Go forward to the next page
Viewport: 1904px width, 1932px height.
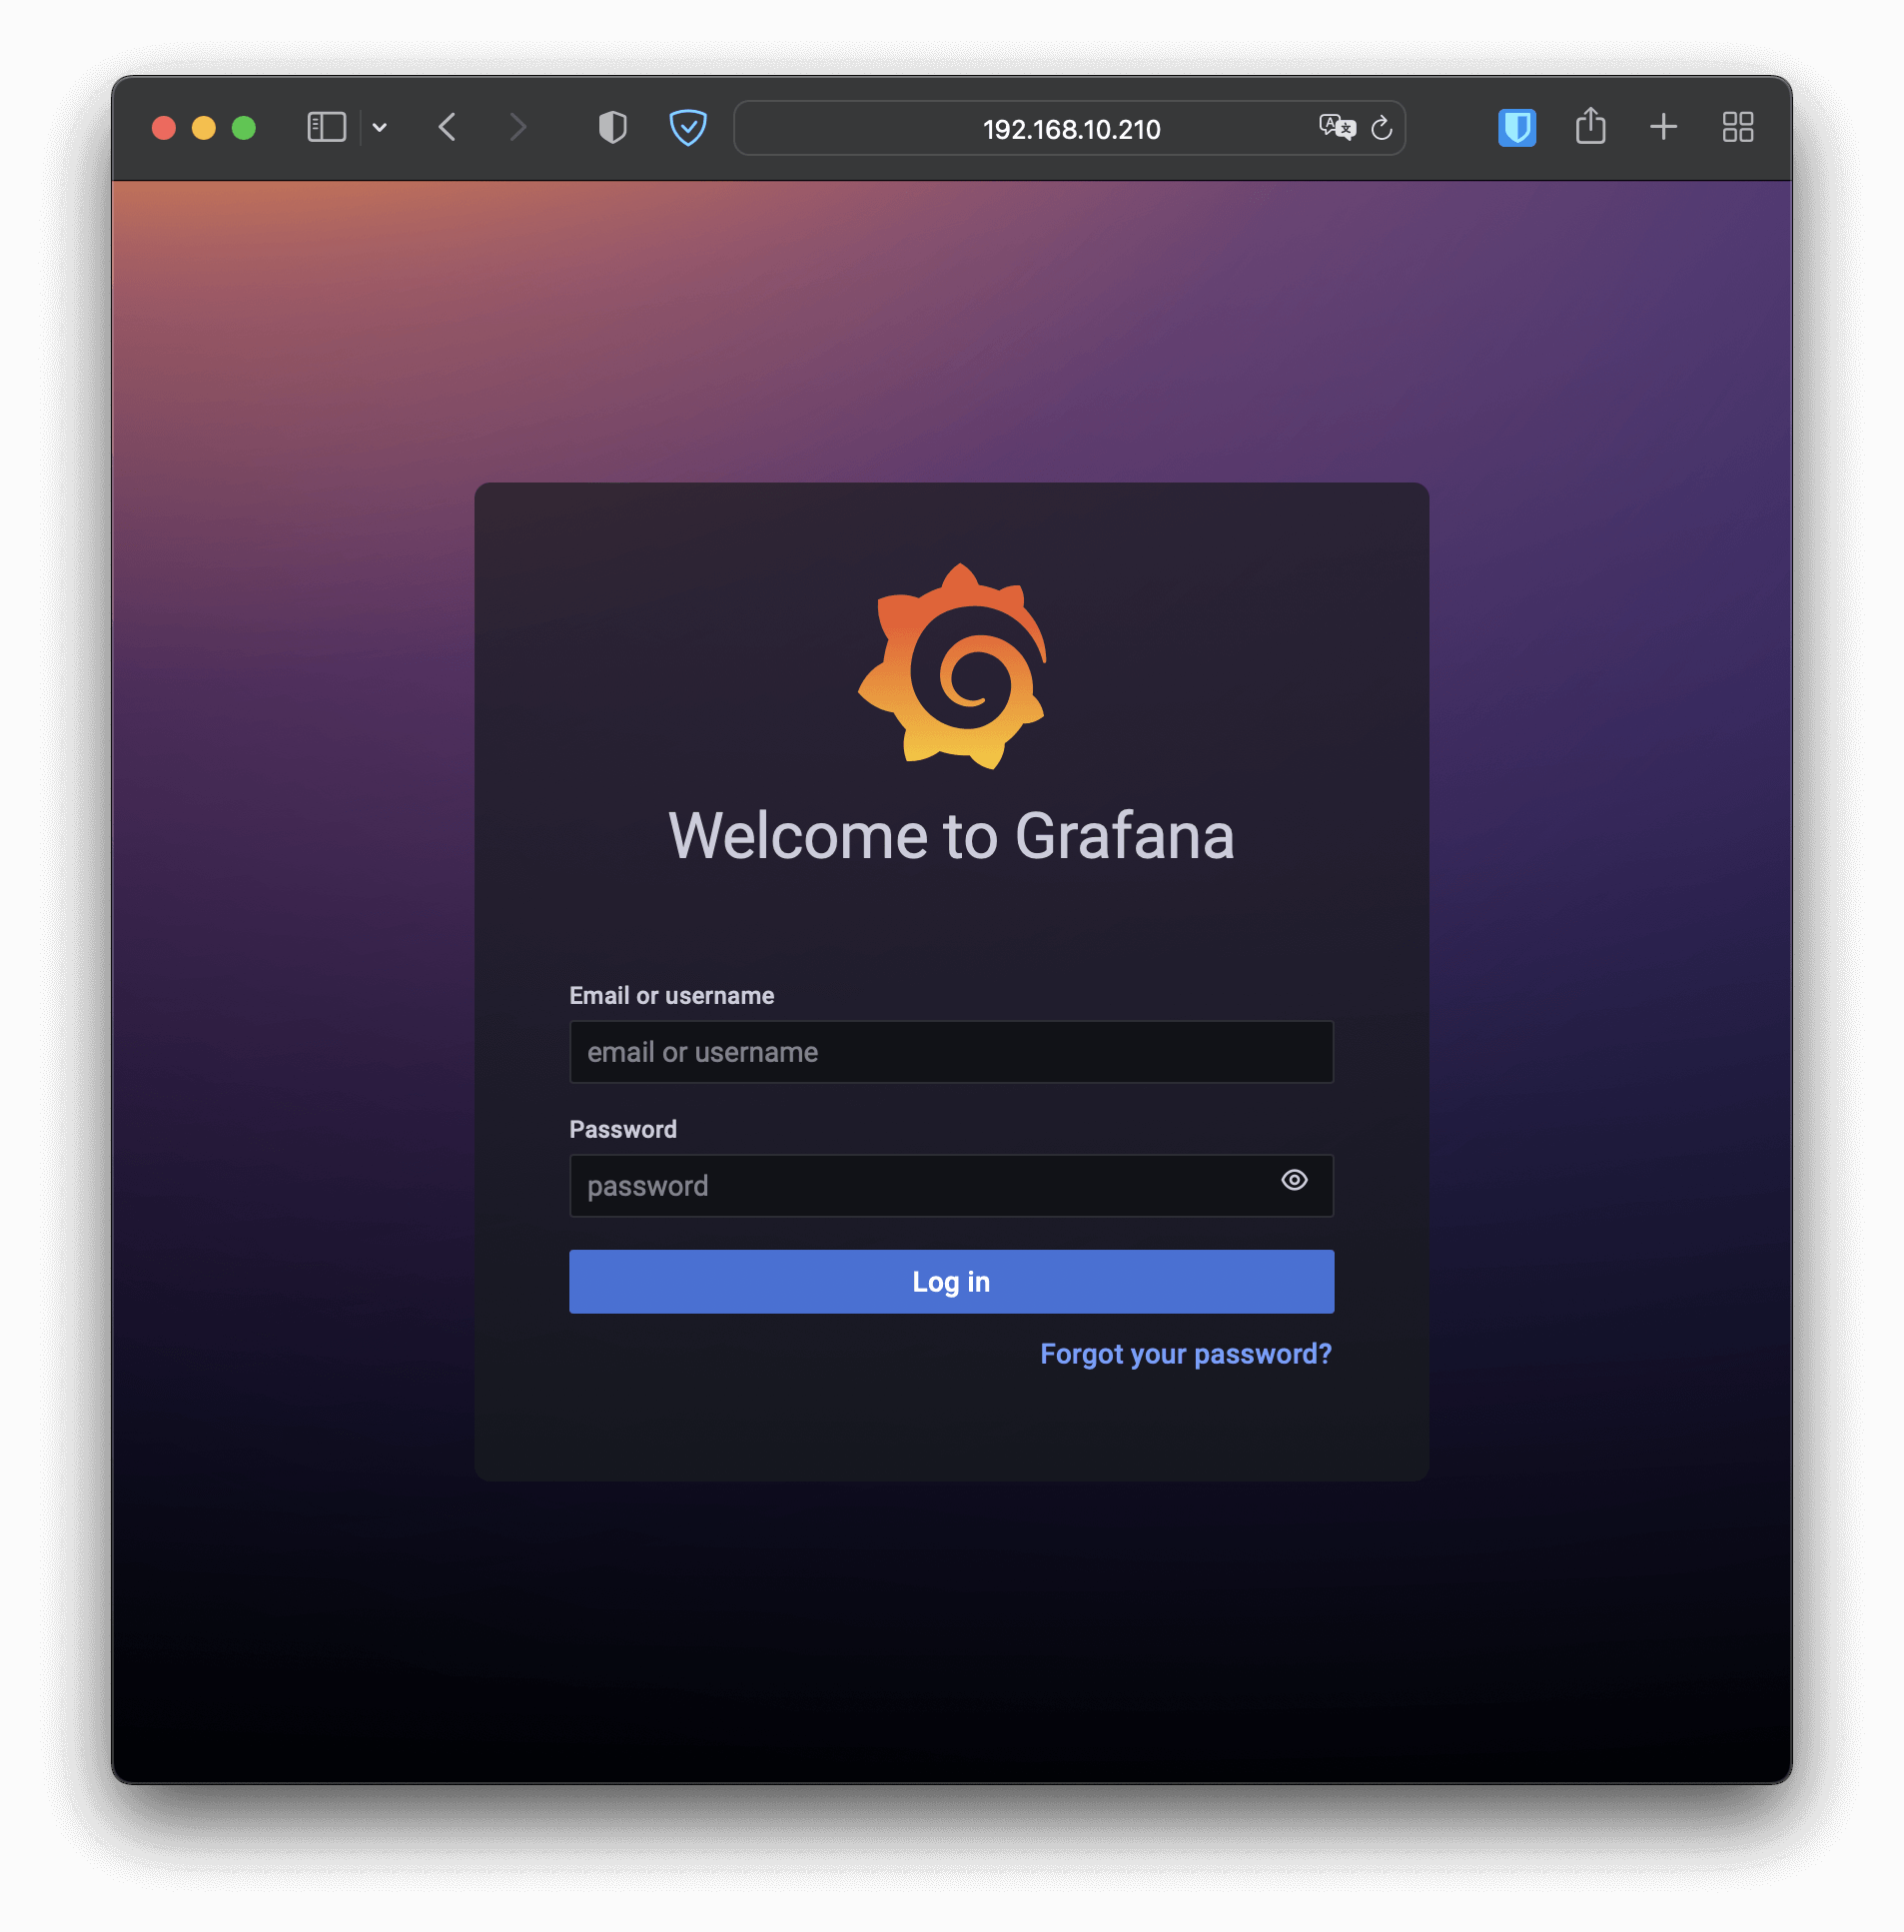[517, 127]
